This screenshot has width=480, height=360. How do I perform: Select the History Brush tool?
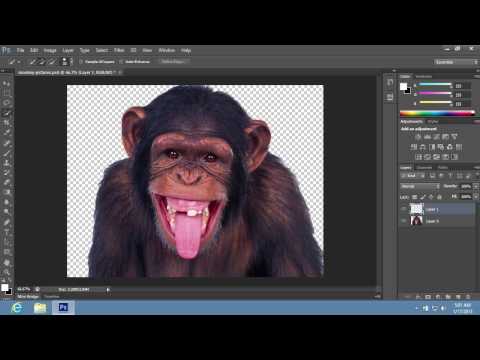[7, 173]
